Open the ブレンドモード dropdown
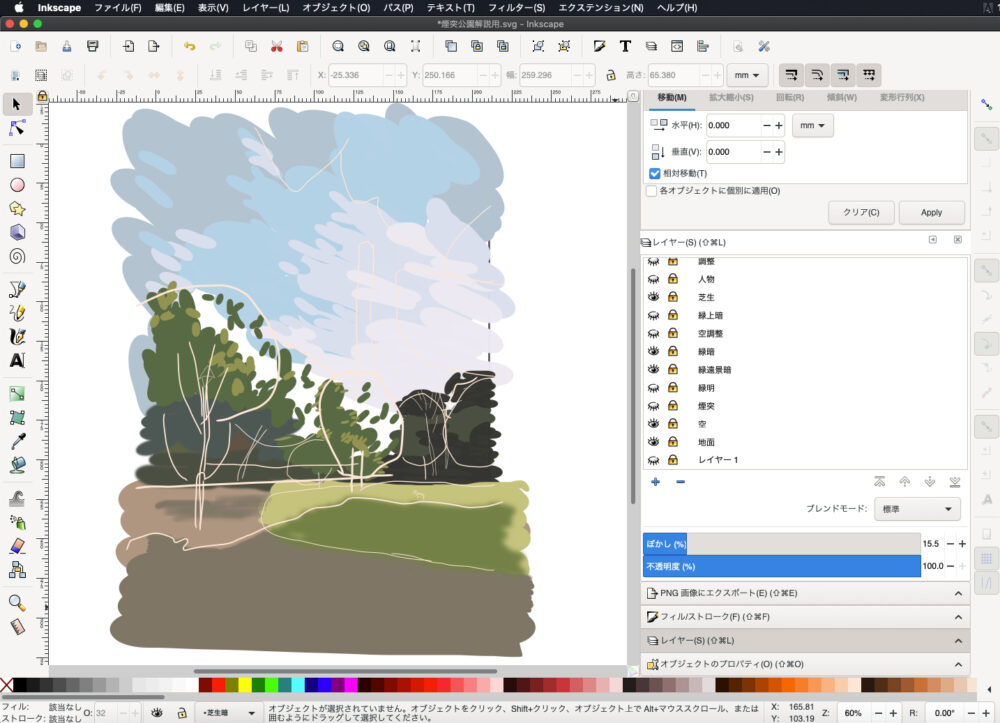 (x=917, y=508)
